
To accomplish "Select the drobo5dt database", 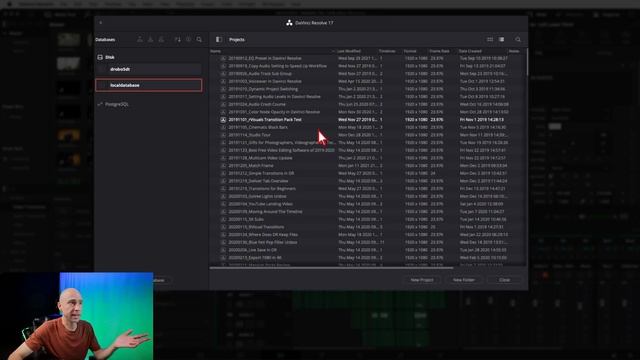I will (x=149, y=69).
